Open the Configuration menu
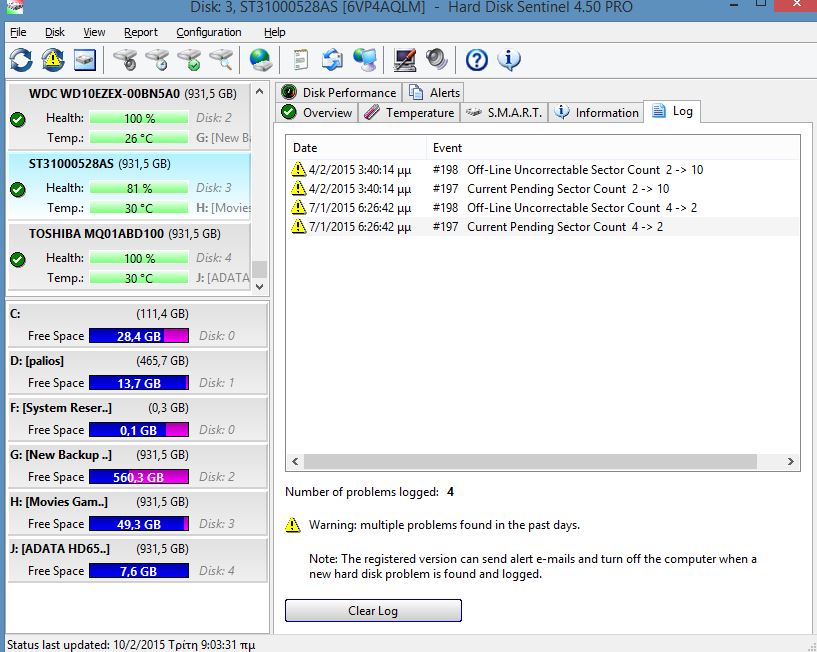The image size is (817, 652). pyautogui.click(x=209, y=32)
